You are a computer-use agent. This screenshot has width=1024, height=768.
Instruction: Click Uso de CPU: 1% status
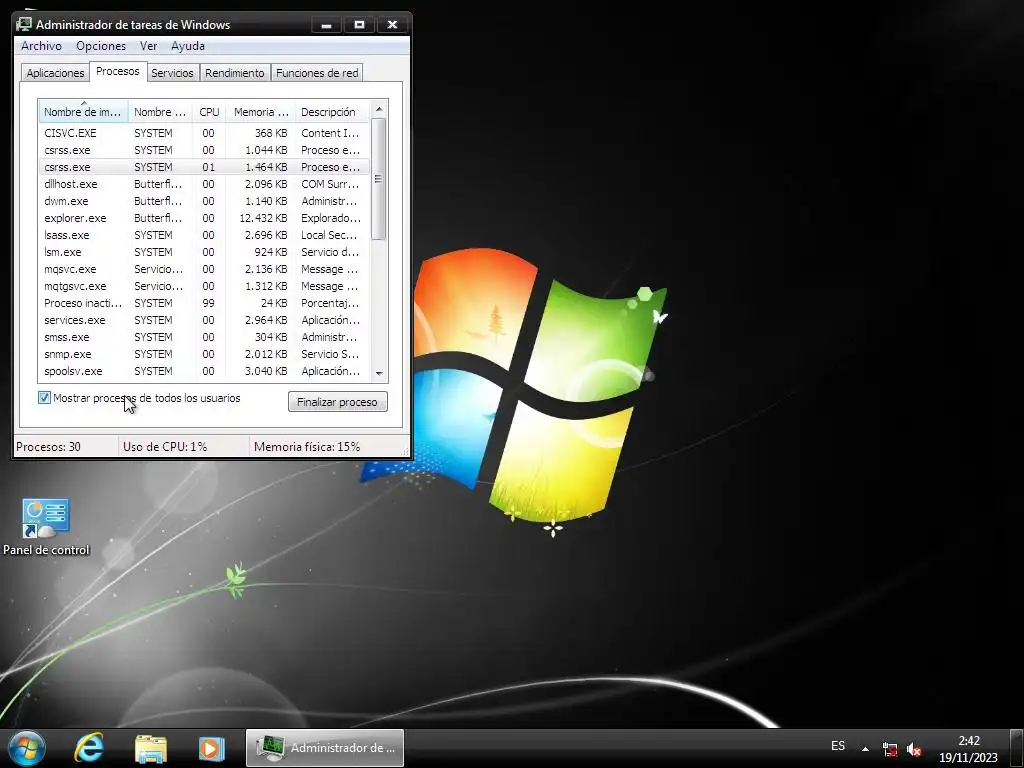coord(165,447)
